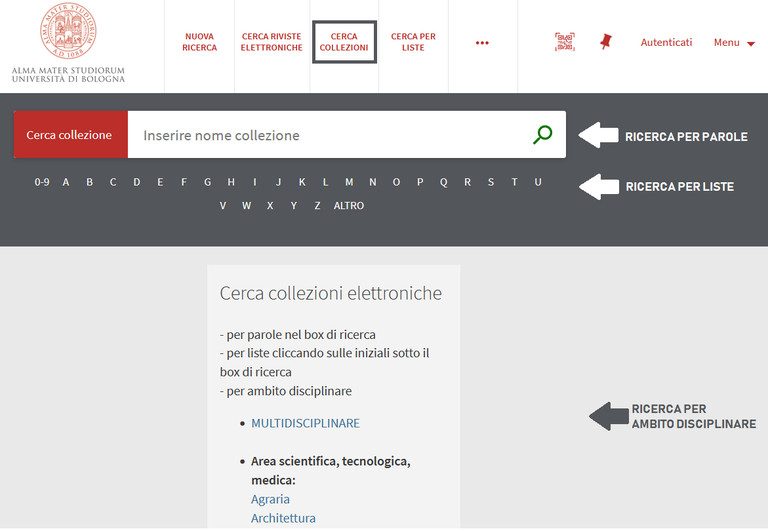Image resolution: width=768 pixels, height=531 pixels.
Task: Click the red pin favorites icon
Action: 605,42
